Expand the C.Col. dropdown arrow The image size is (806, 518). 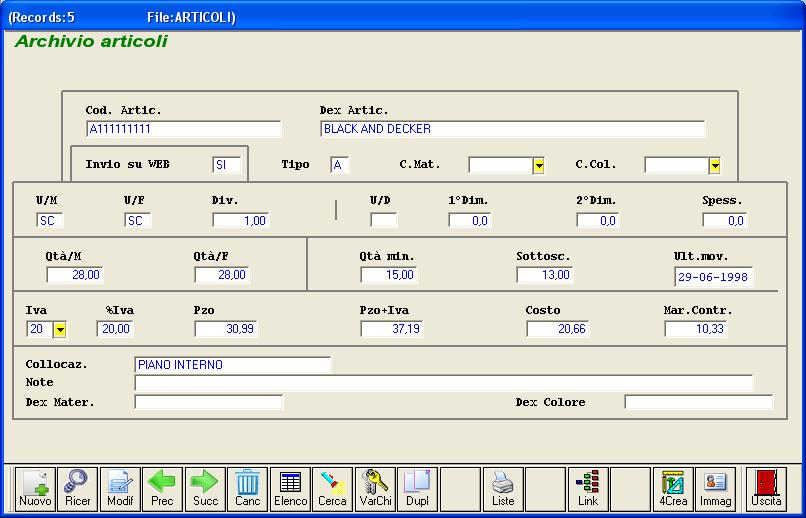click(715, 165)
